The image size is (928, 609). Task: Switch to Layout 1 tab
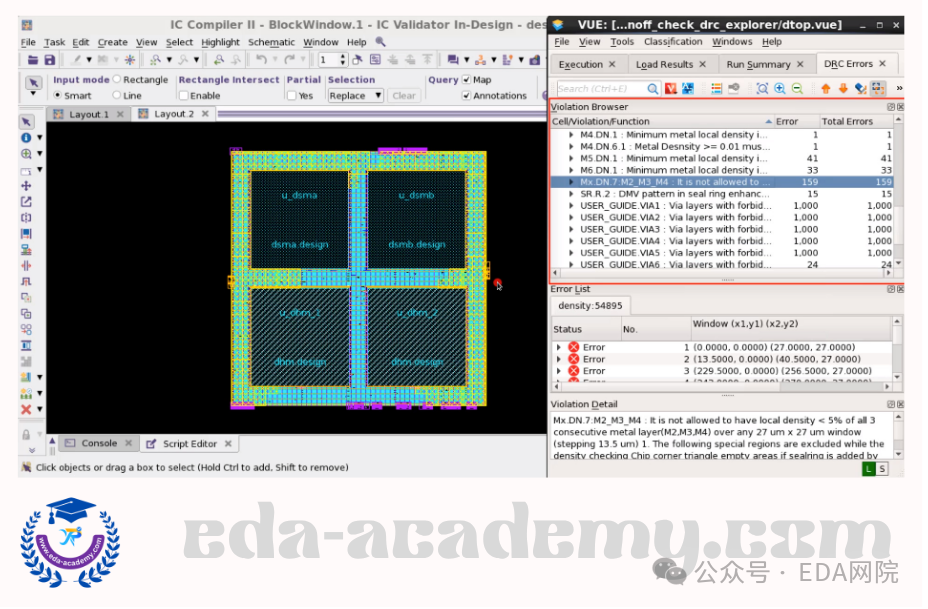[x=89, y=115]
